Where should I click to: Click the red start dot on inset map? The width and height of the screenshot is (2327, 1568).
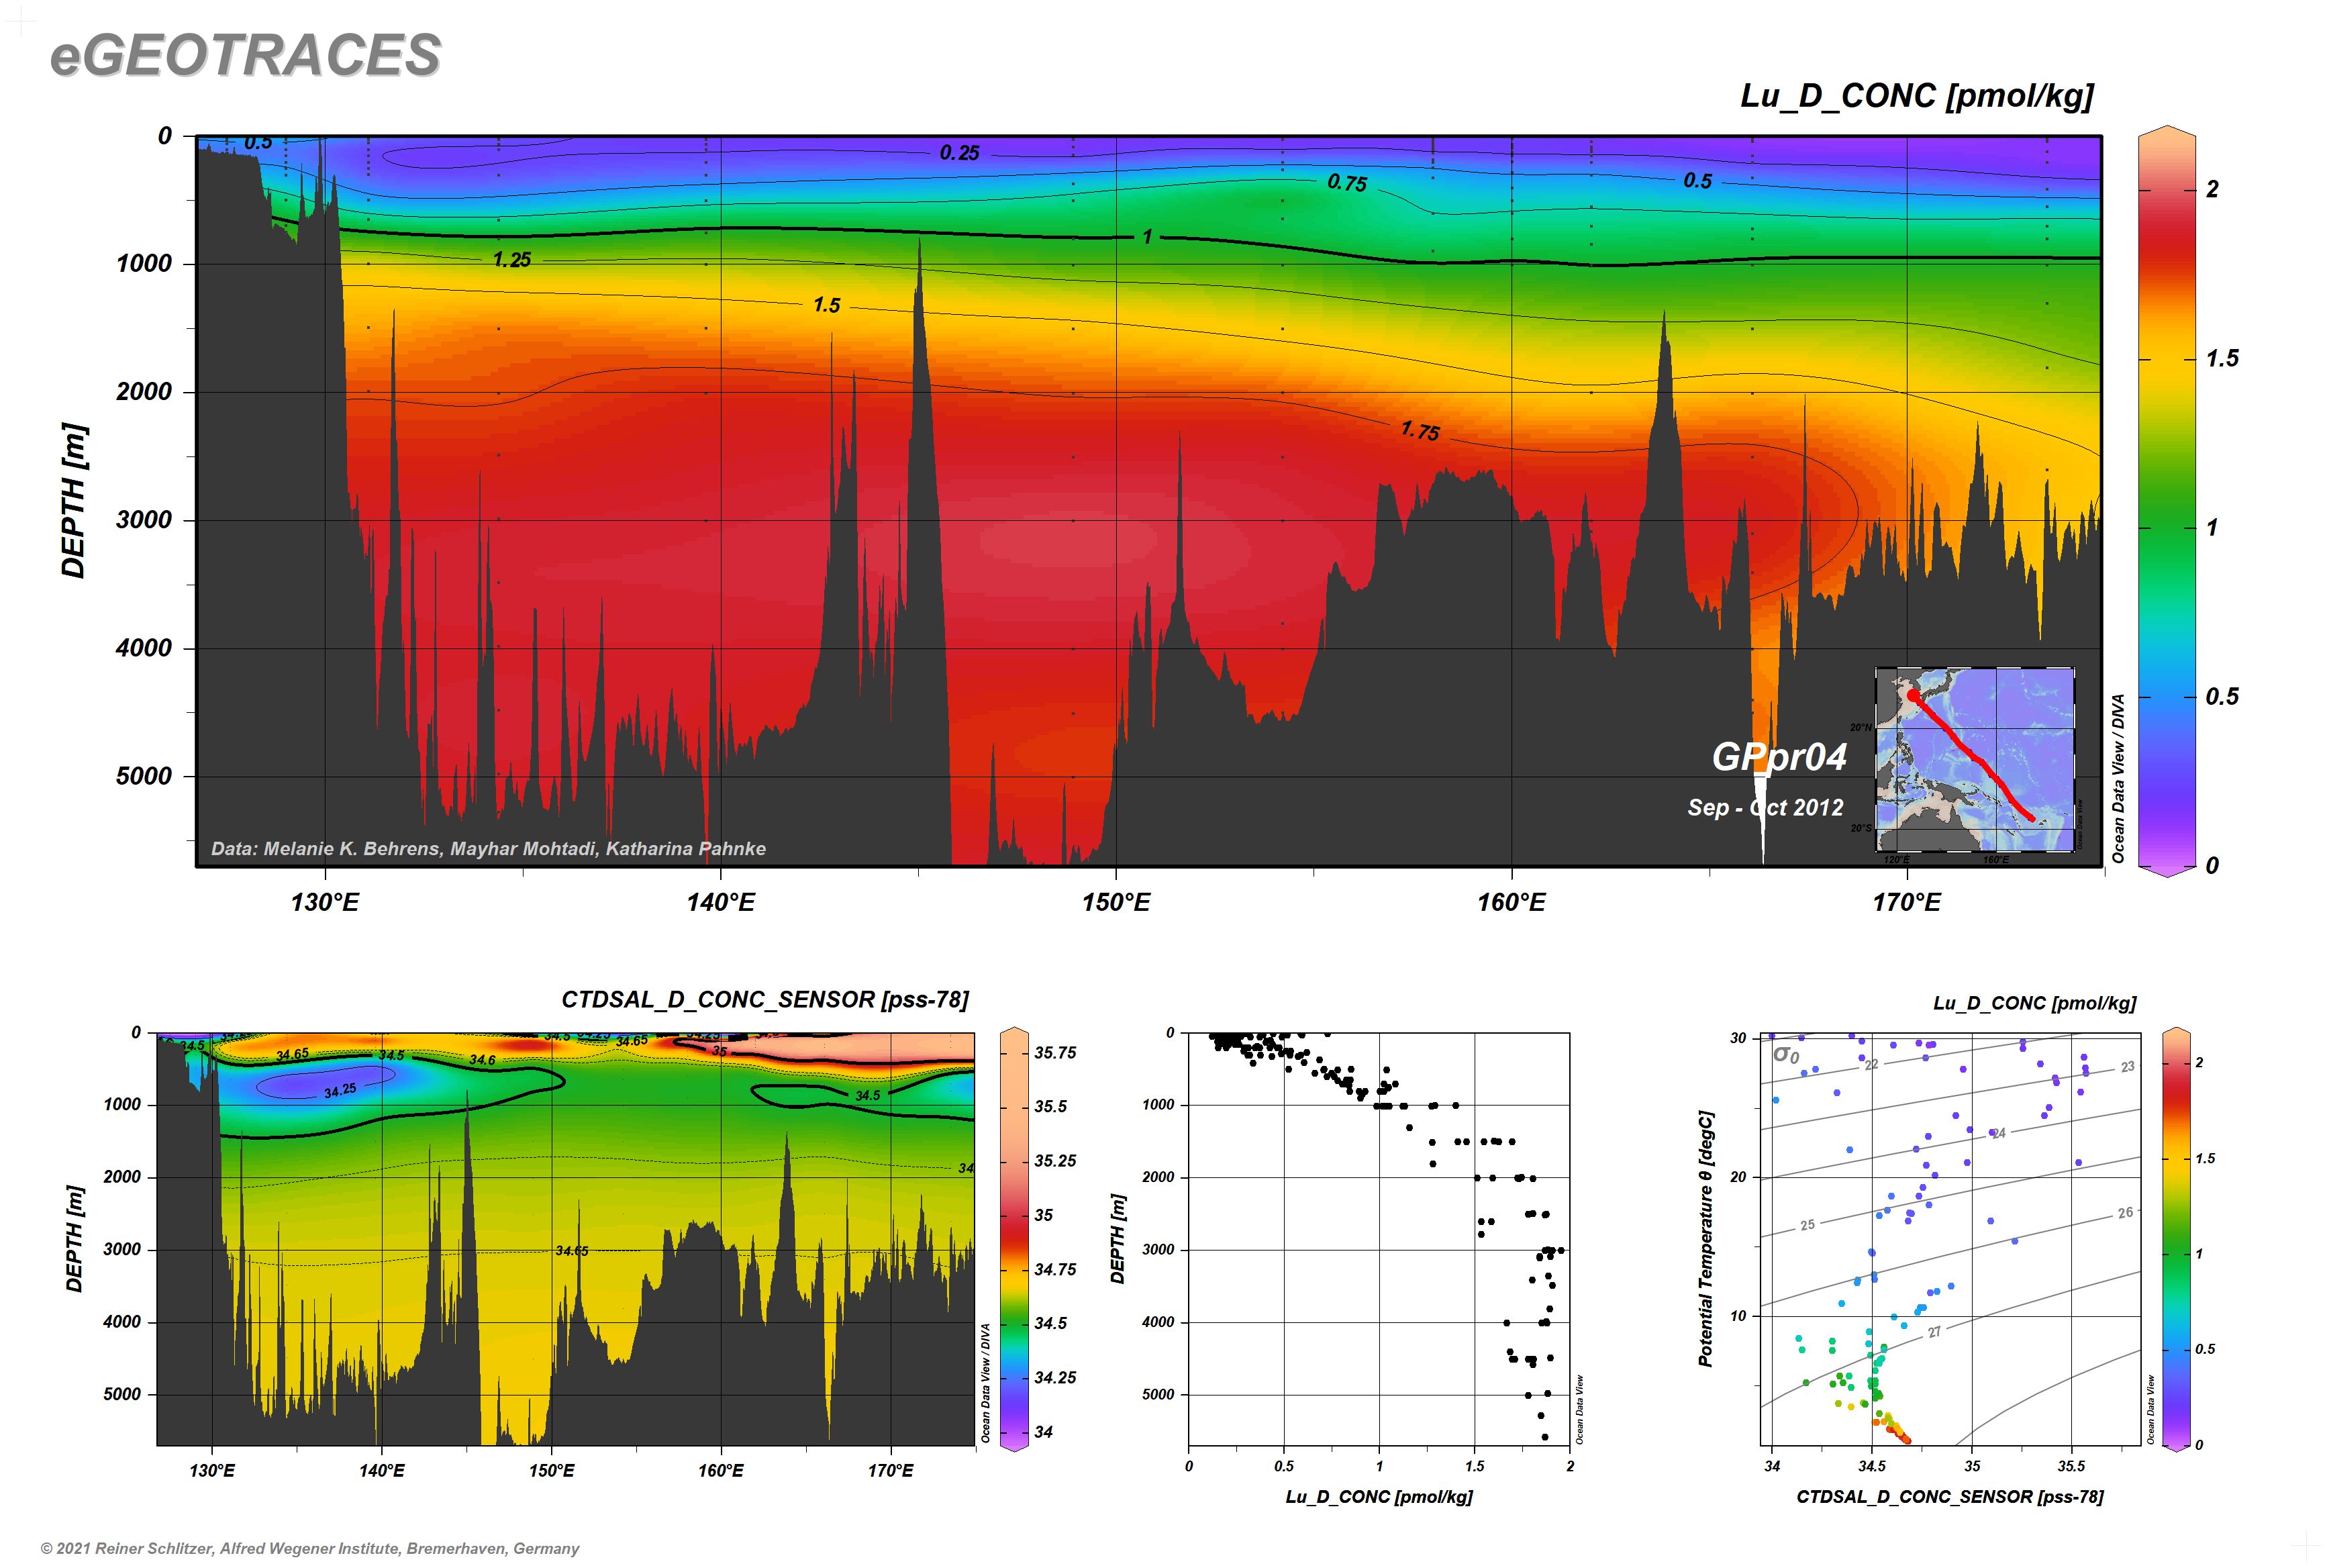[x=1913, y=695]
